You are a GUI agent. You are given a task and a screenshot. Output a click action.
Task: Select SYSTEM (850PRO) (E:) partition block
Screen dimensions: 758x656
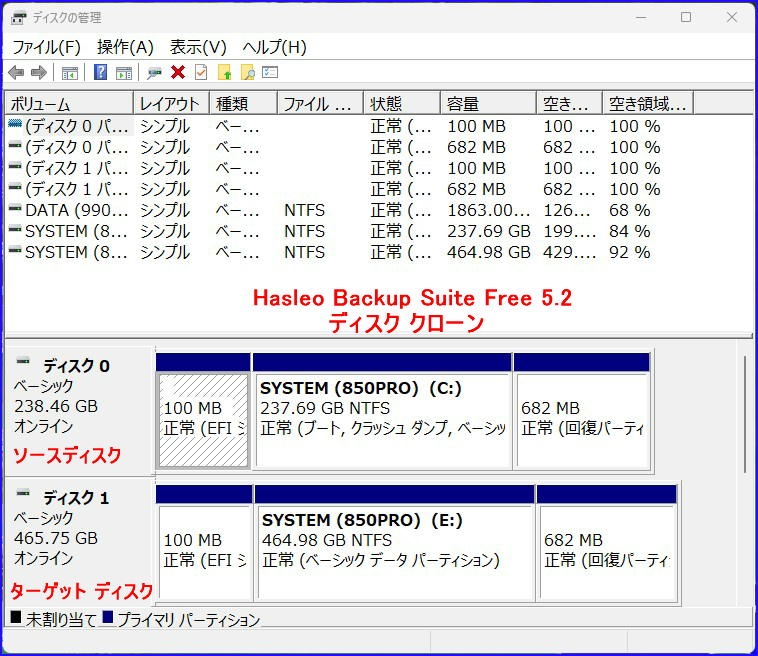394,543
